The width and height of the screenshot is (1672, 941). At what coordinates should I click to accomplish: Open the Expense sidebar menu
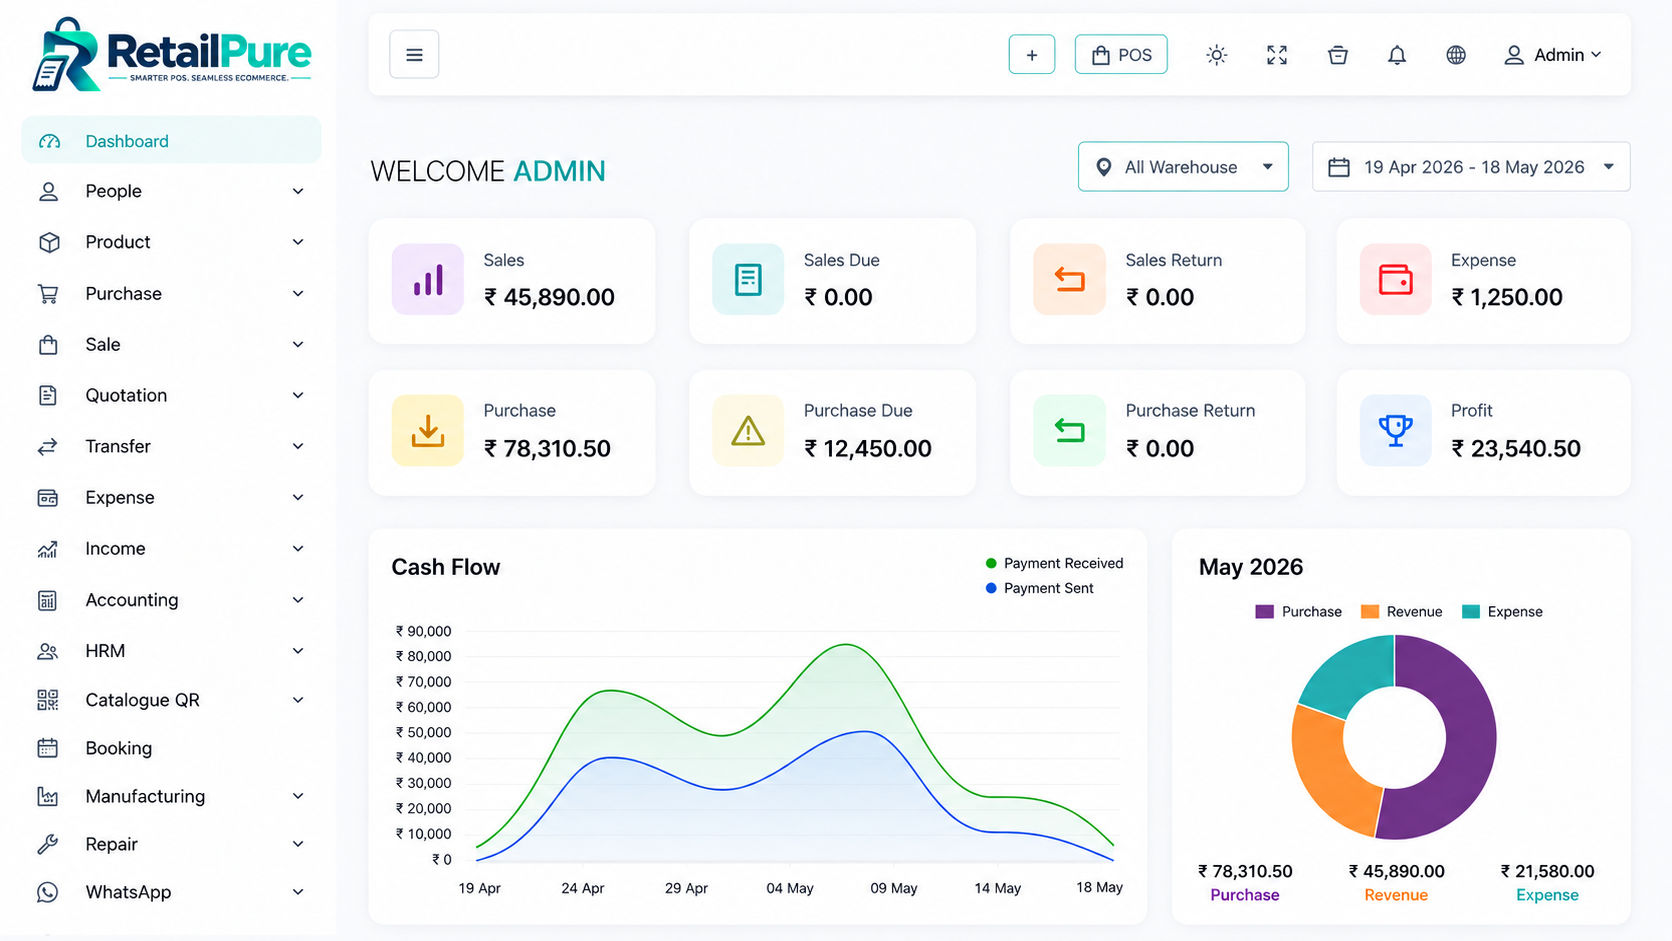[171, 497]
